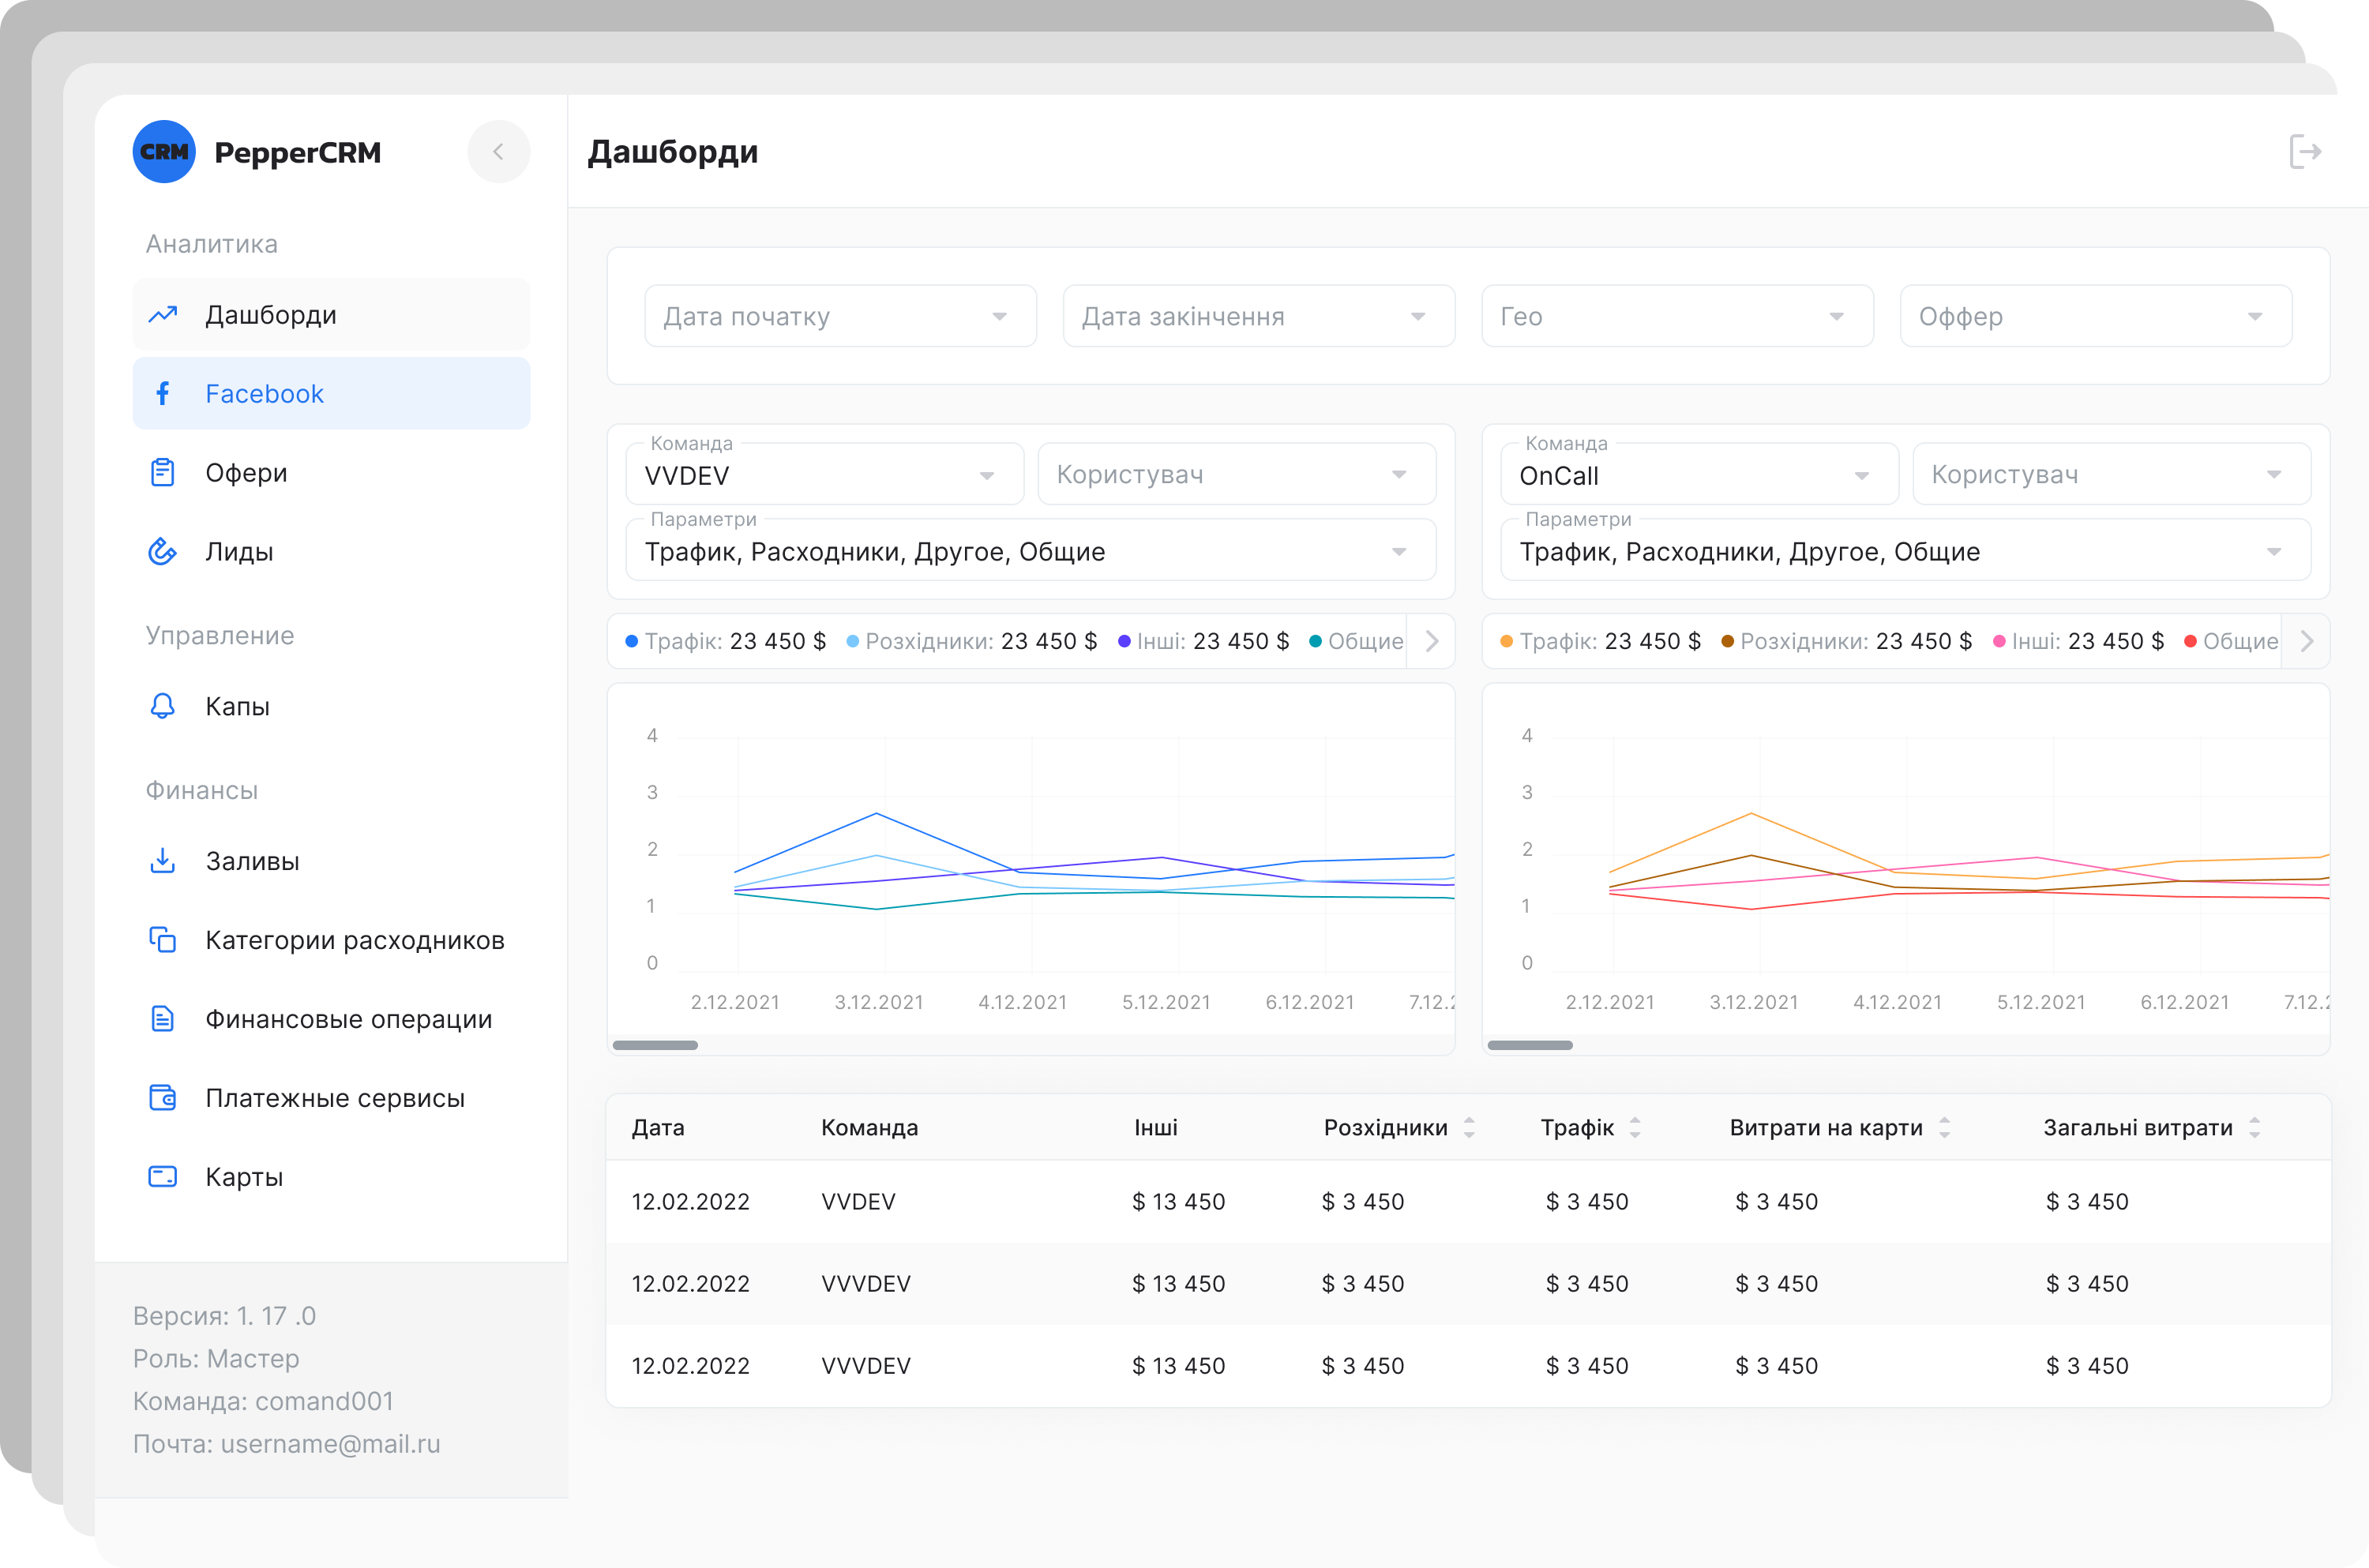Click the logout icon in header
This screenshot has width=2369, height=1568.
click(2304, 152)
